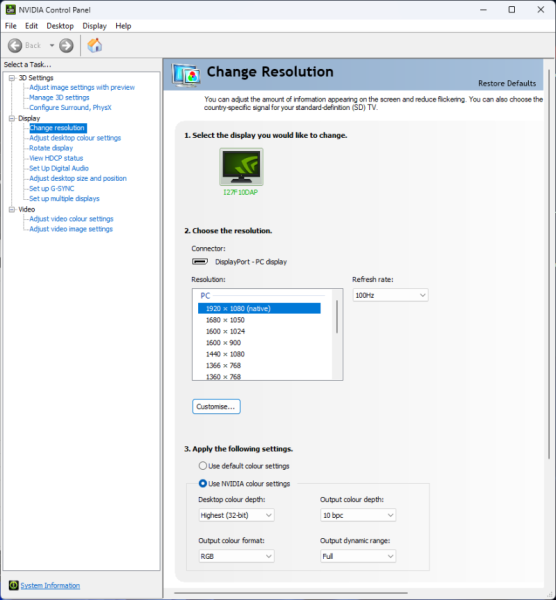Select Use default colour settings
The image size is (556, 600).
pyautogui.click(x=202, y=466)
